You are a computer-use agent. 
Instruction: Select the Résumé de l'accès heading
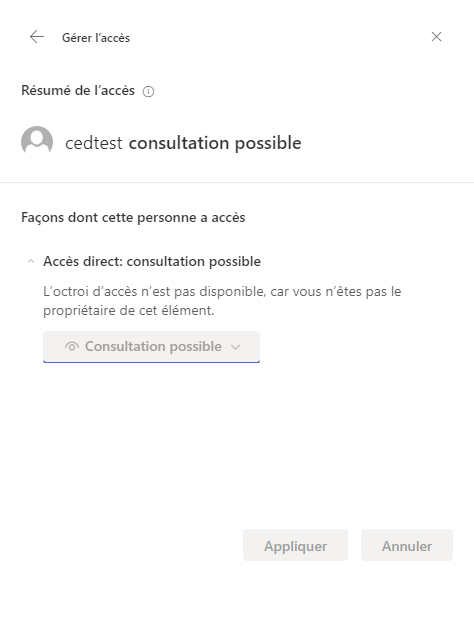pyautogui.click(x=78, y=90)
